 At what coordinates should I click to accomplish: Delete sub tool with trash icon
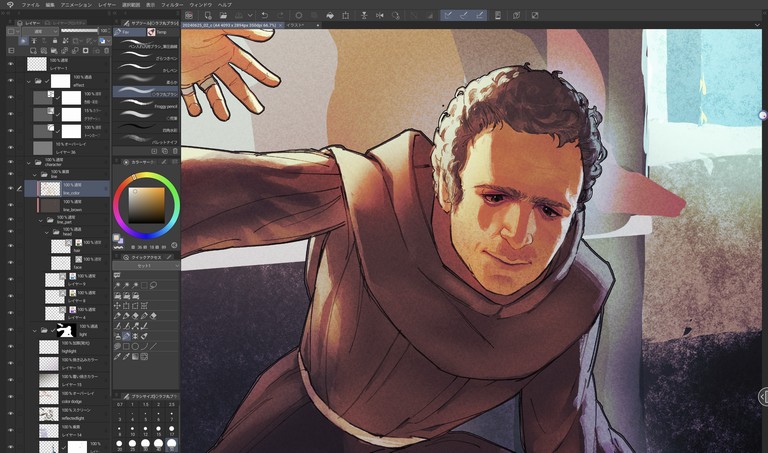point(175,151)
